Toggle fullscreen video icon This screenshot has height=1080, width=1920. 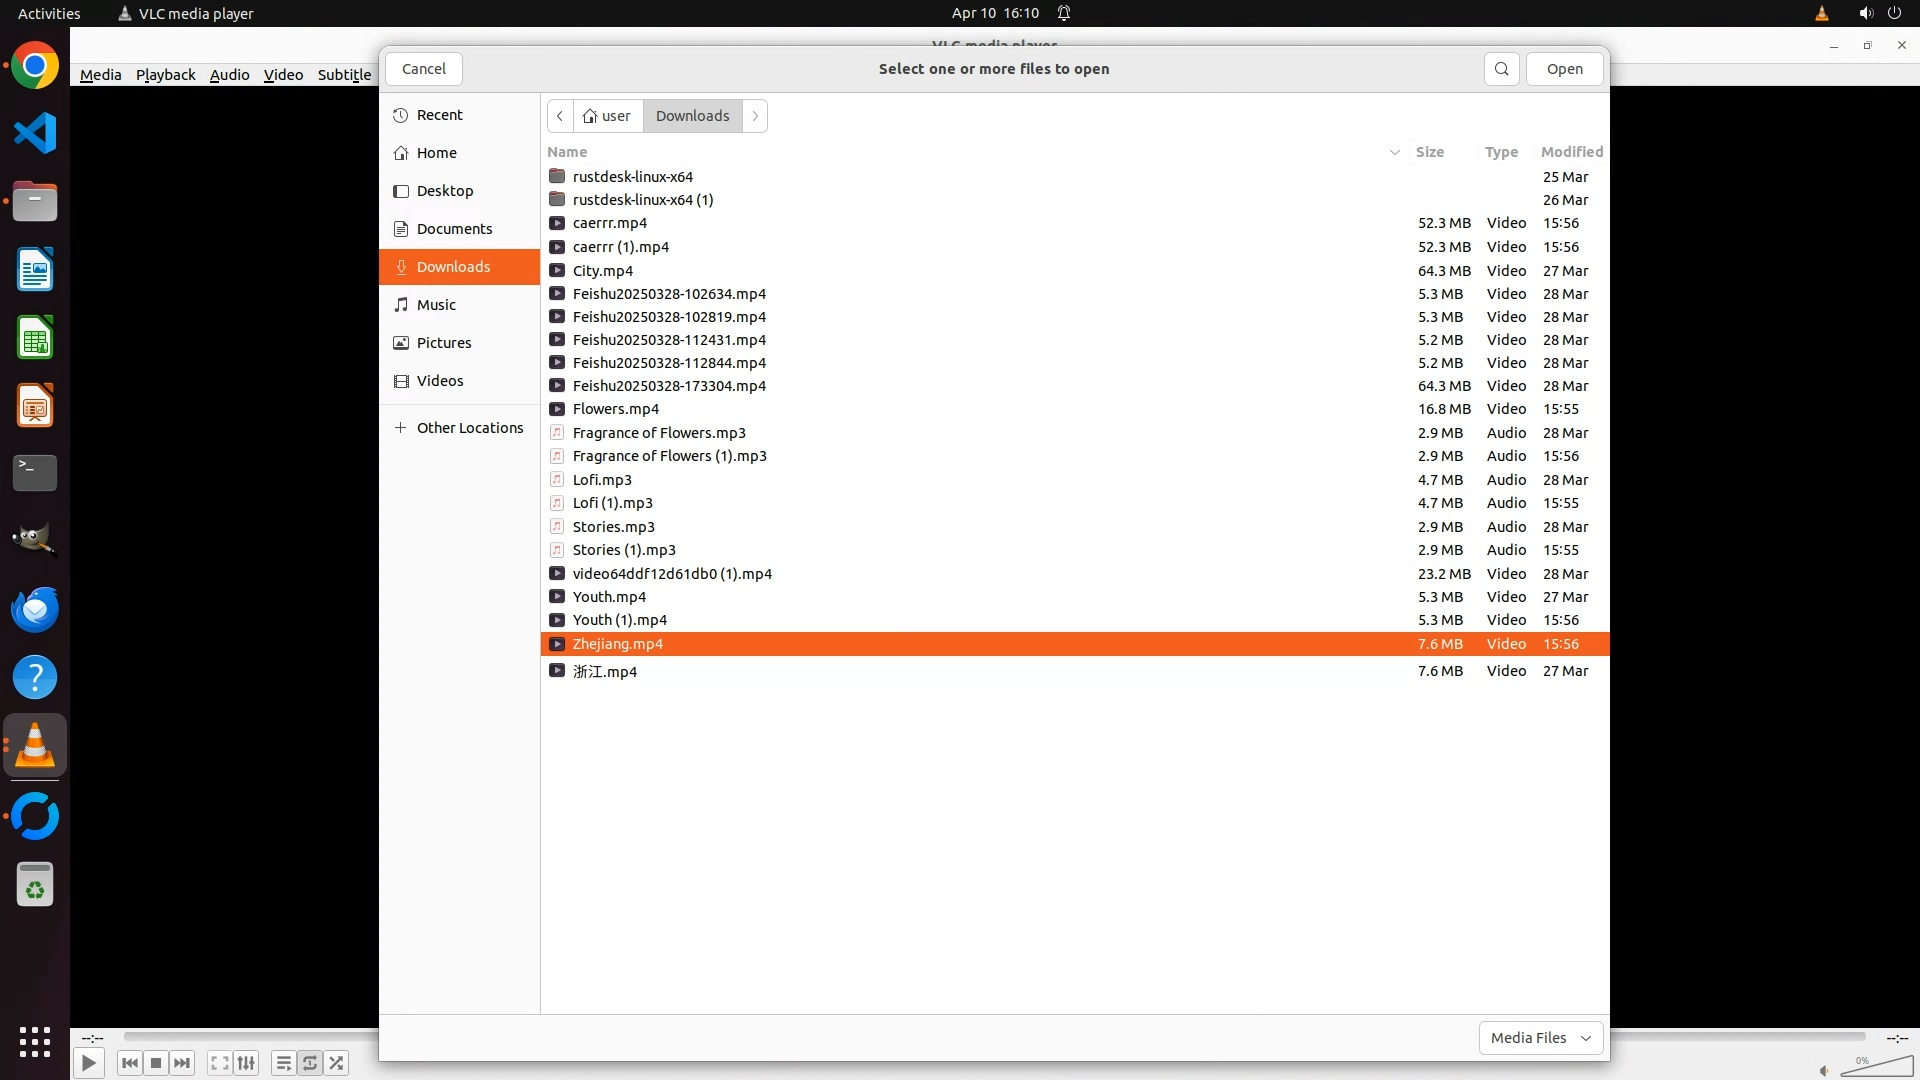219,1063
